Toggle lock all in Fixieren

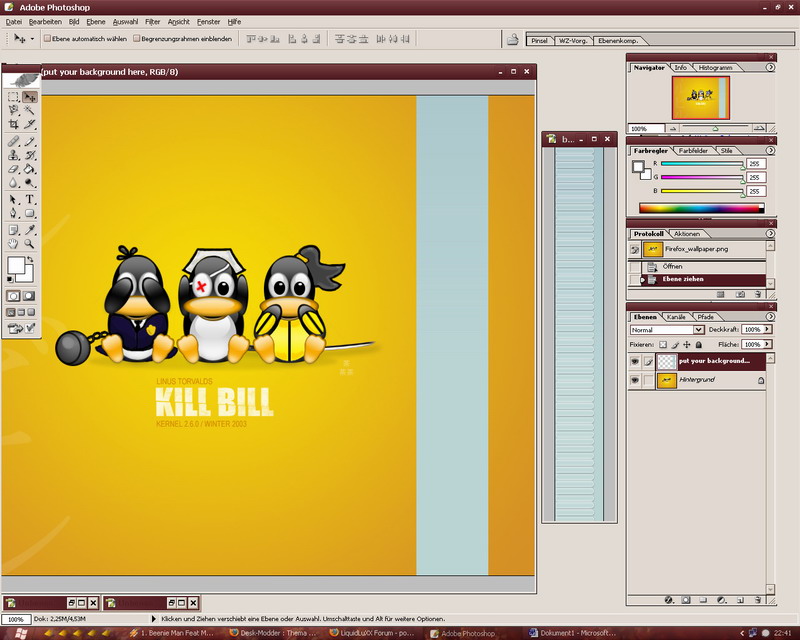pyautogui.click(x=699, y=344)
